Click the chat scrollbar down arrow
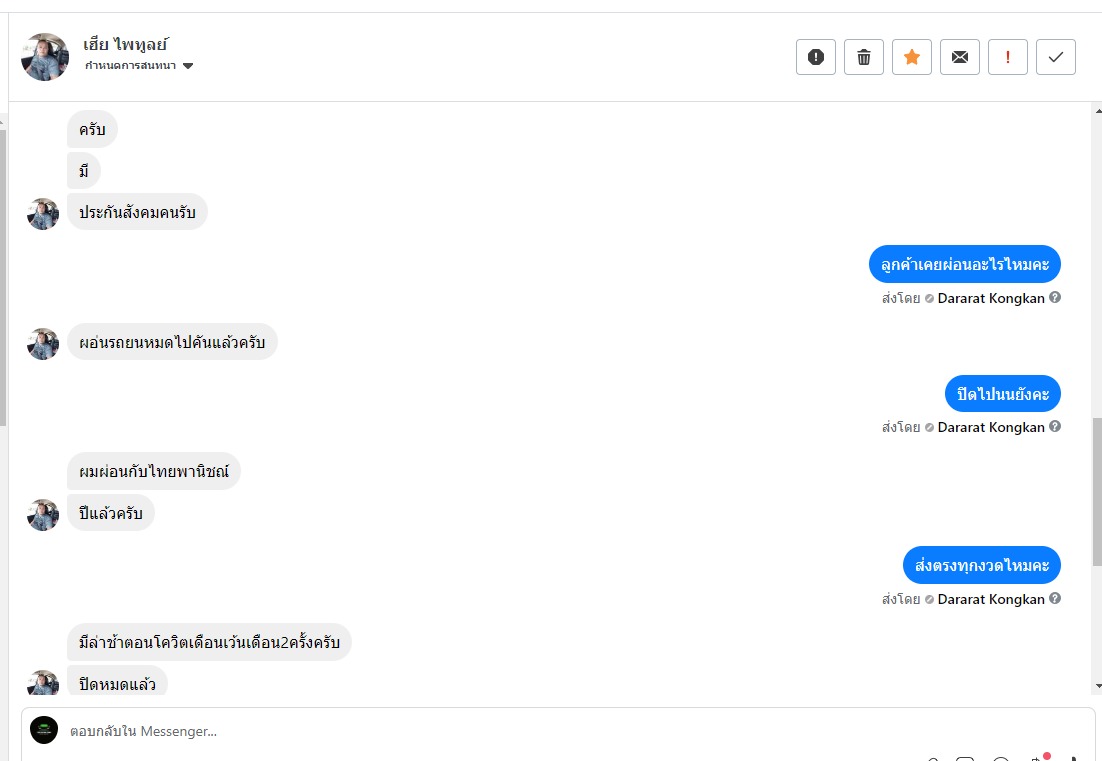1102x761 pixels. click(x=1097, y=686)
